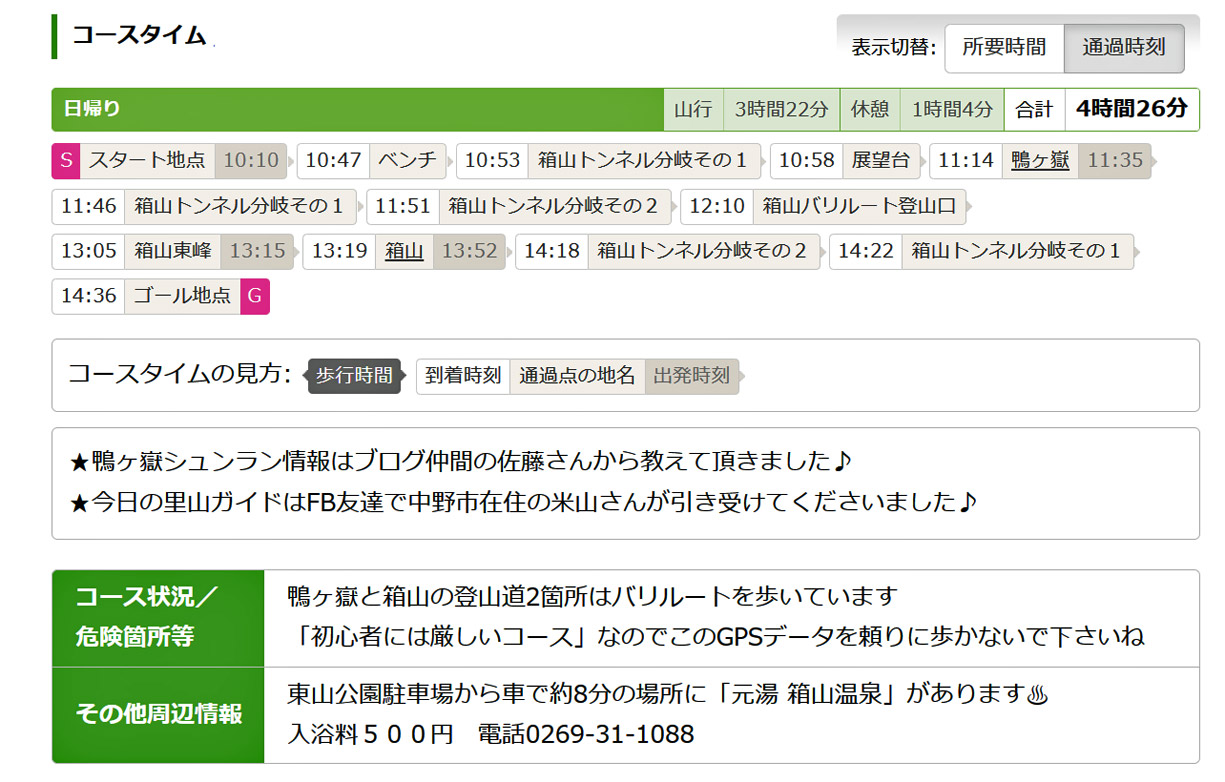The height and width of the screenshot is (782, 1225).
Task: Select the 日帰り day-trip header bar
Action: pyautogui.click(x=356, y=109)
